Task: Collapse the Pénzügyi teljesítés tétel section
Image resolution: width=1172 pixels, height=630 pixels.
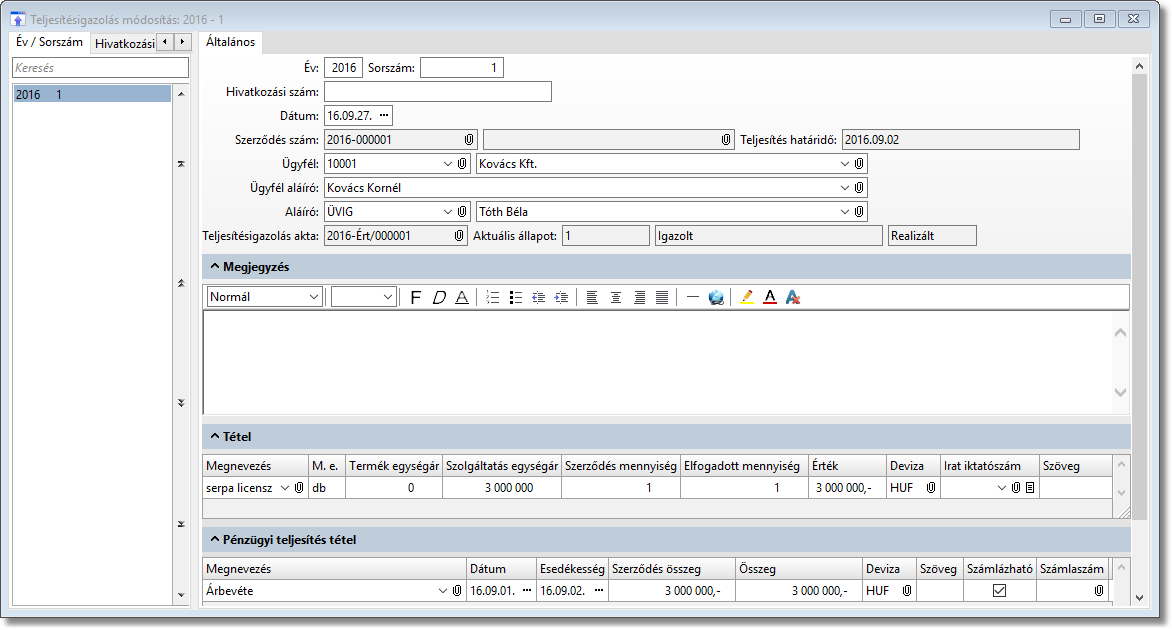Action: tap(215, 540)
